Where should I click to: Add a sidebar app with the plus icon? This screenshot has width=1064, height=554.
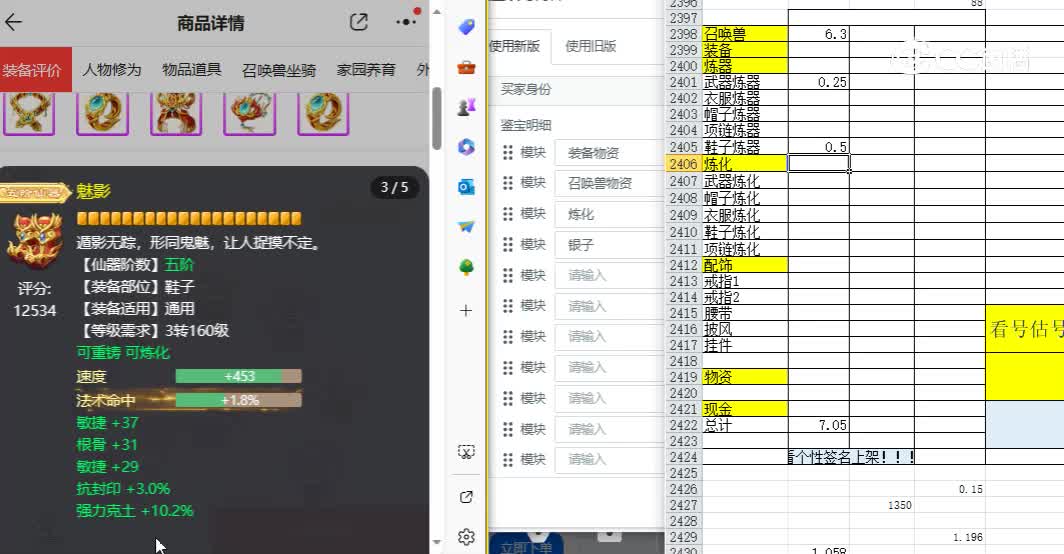[x=466, y=311]
